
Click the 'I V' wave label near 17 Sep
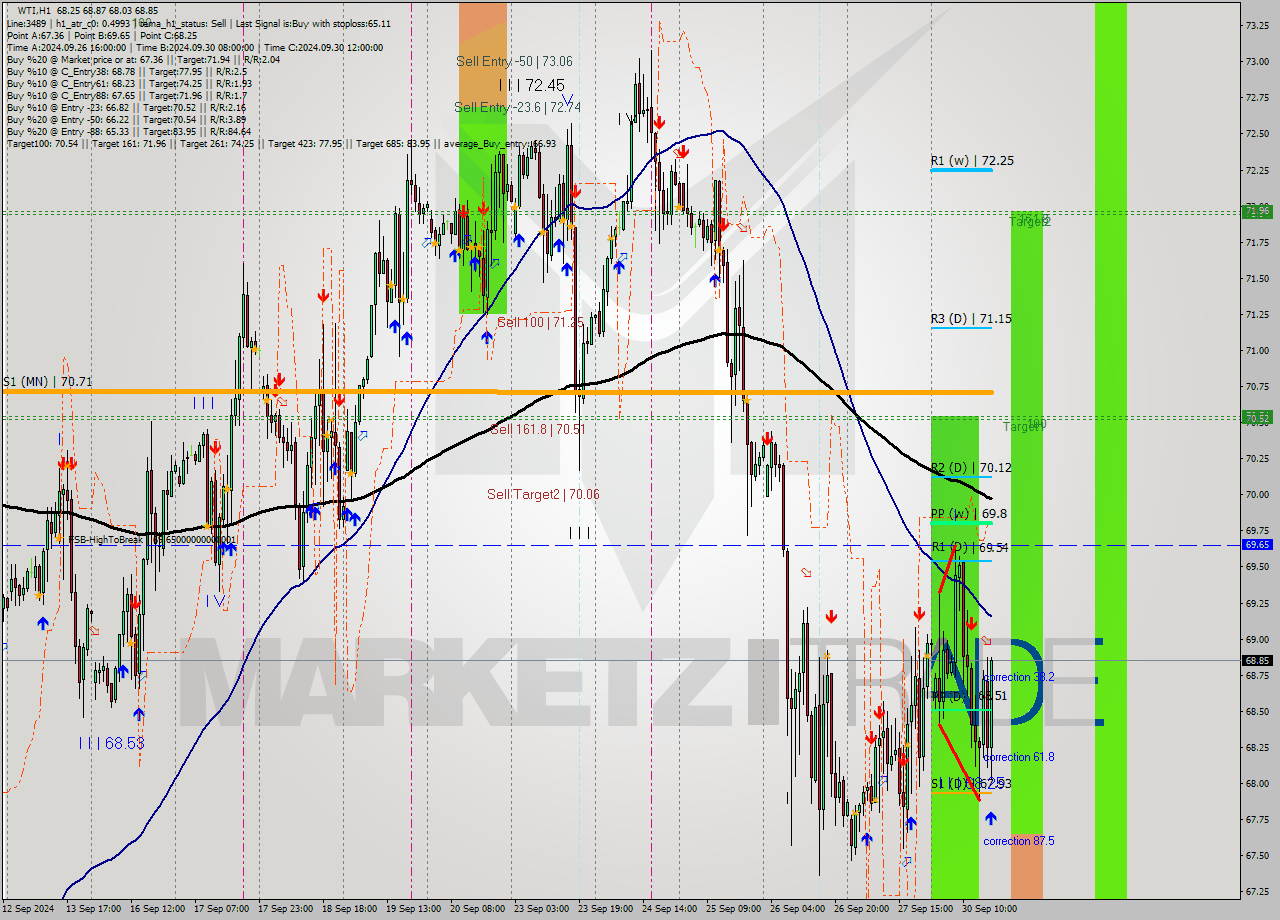(x=216, y=601)
